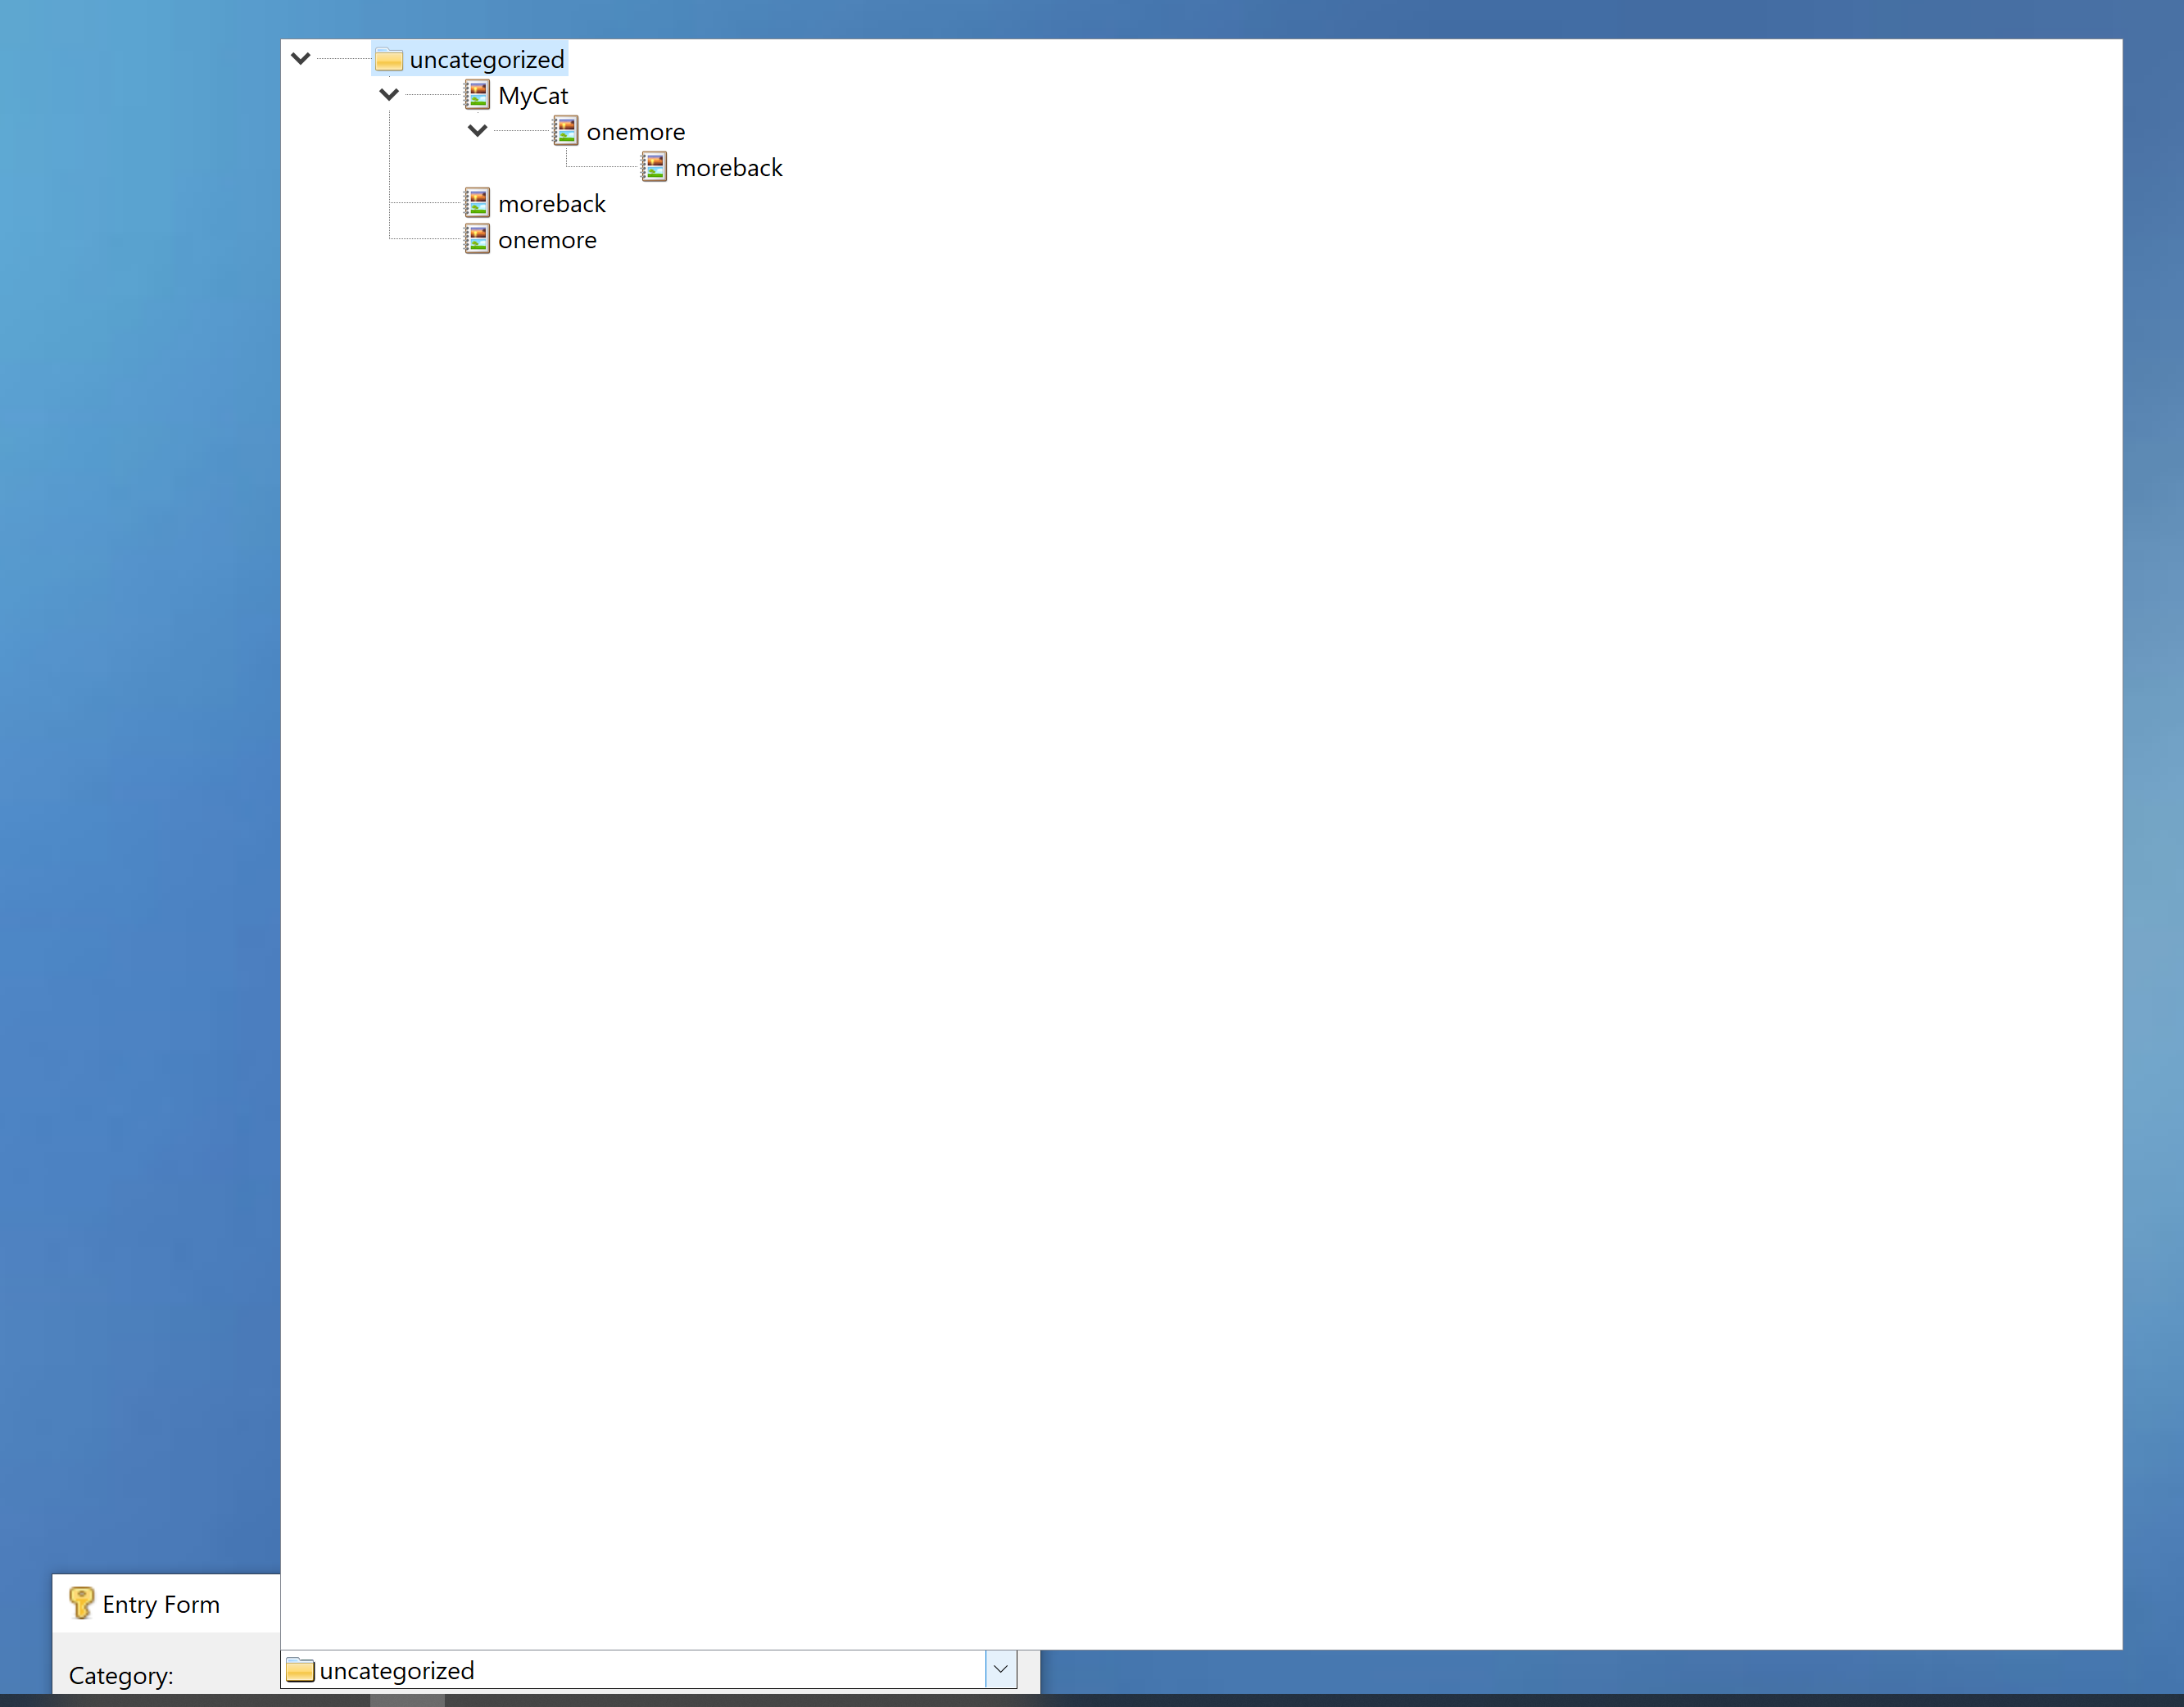Click the icon of the nested moreback
The width and height of the screenshot is (2184, 1707).
(x=654, y=167)
